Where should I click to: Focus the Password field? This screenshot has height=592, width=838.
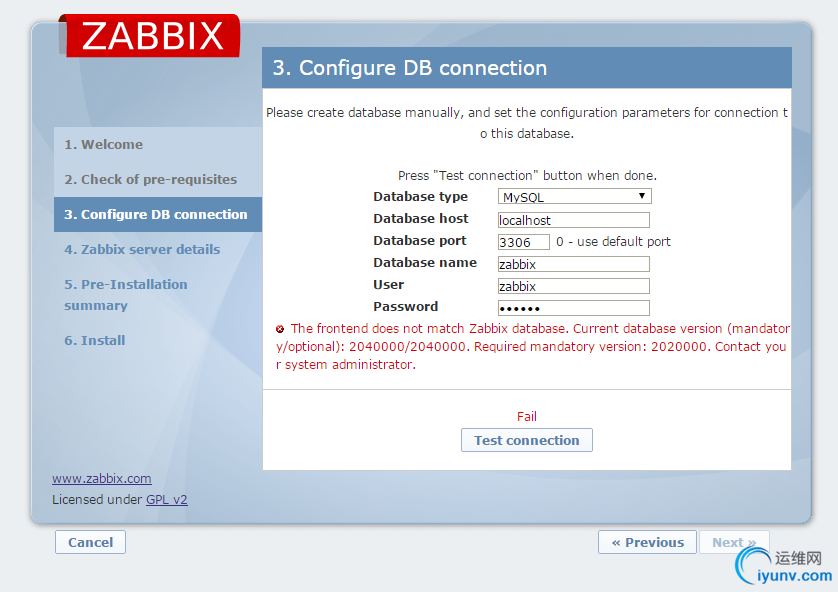(573, 308)
